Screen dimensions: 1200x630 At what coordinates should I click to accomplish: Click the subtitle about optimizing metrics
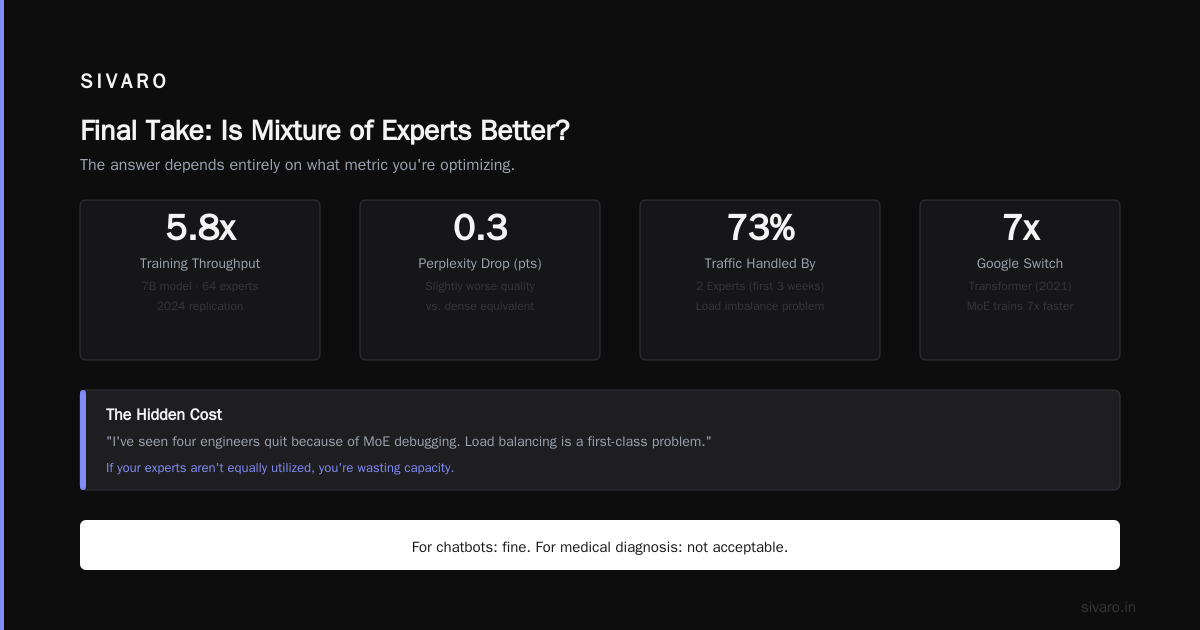coord(297,165)
